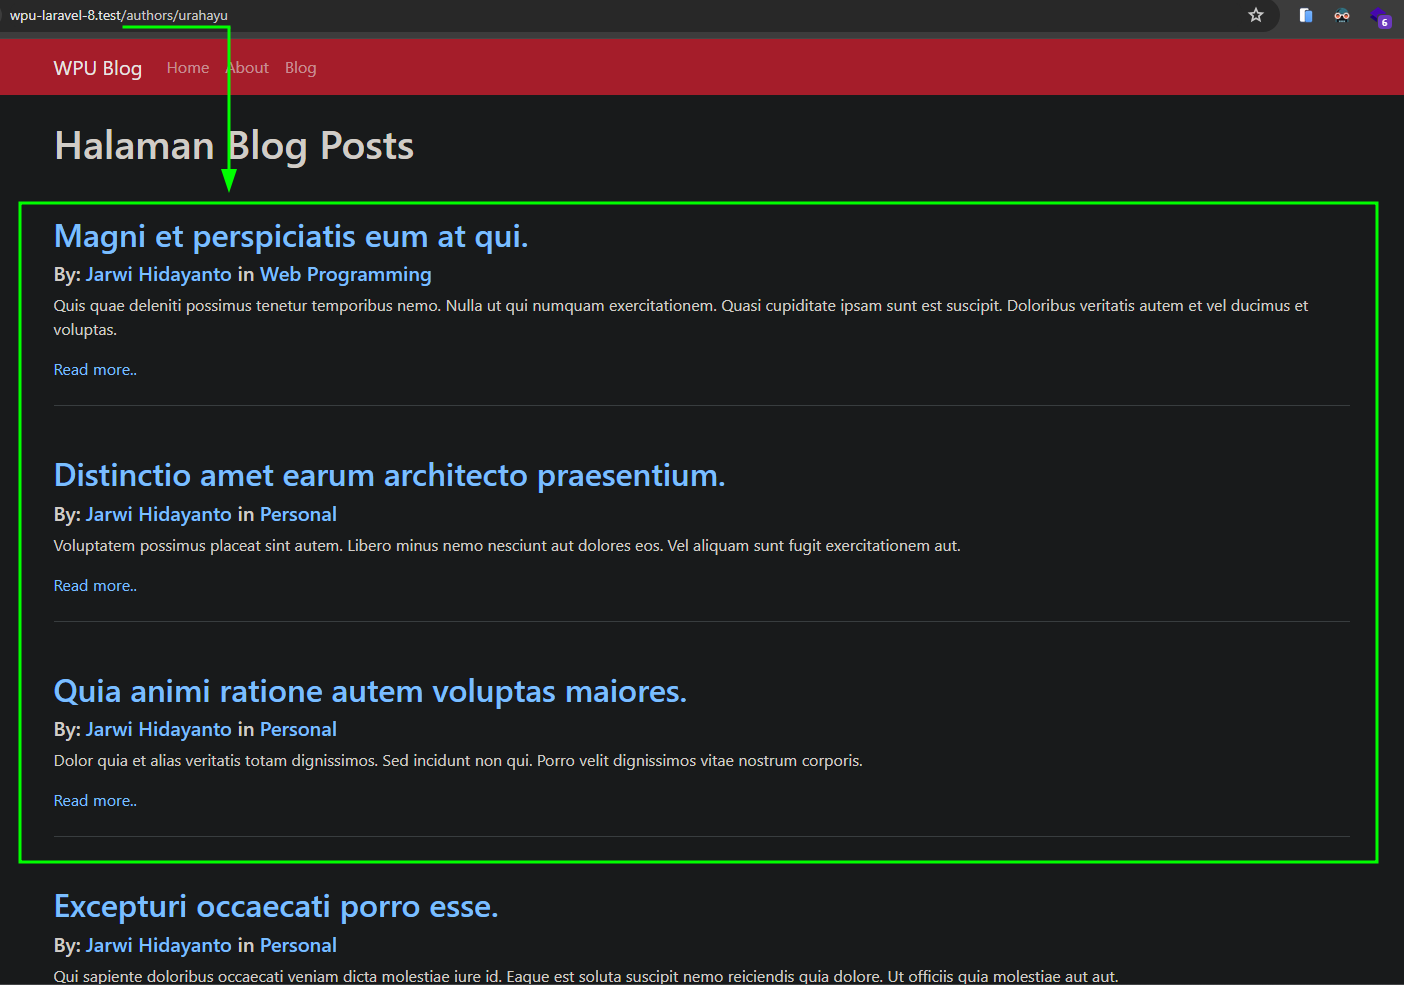Open post 'Magni et perspiciatis eum at qui.'
The image size is (1404, 985).
[290, 237]
